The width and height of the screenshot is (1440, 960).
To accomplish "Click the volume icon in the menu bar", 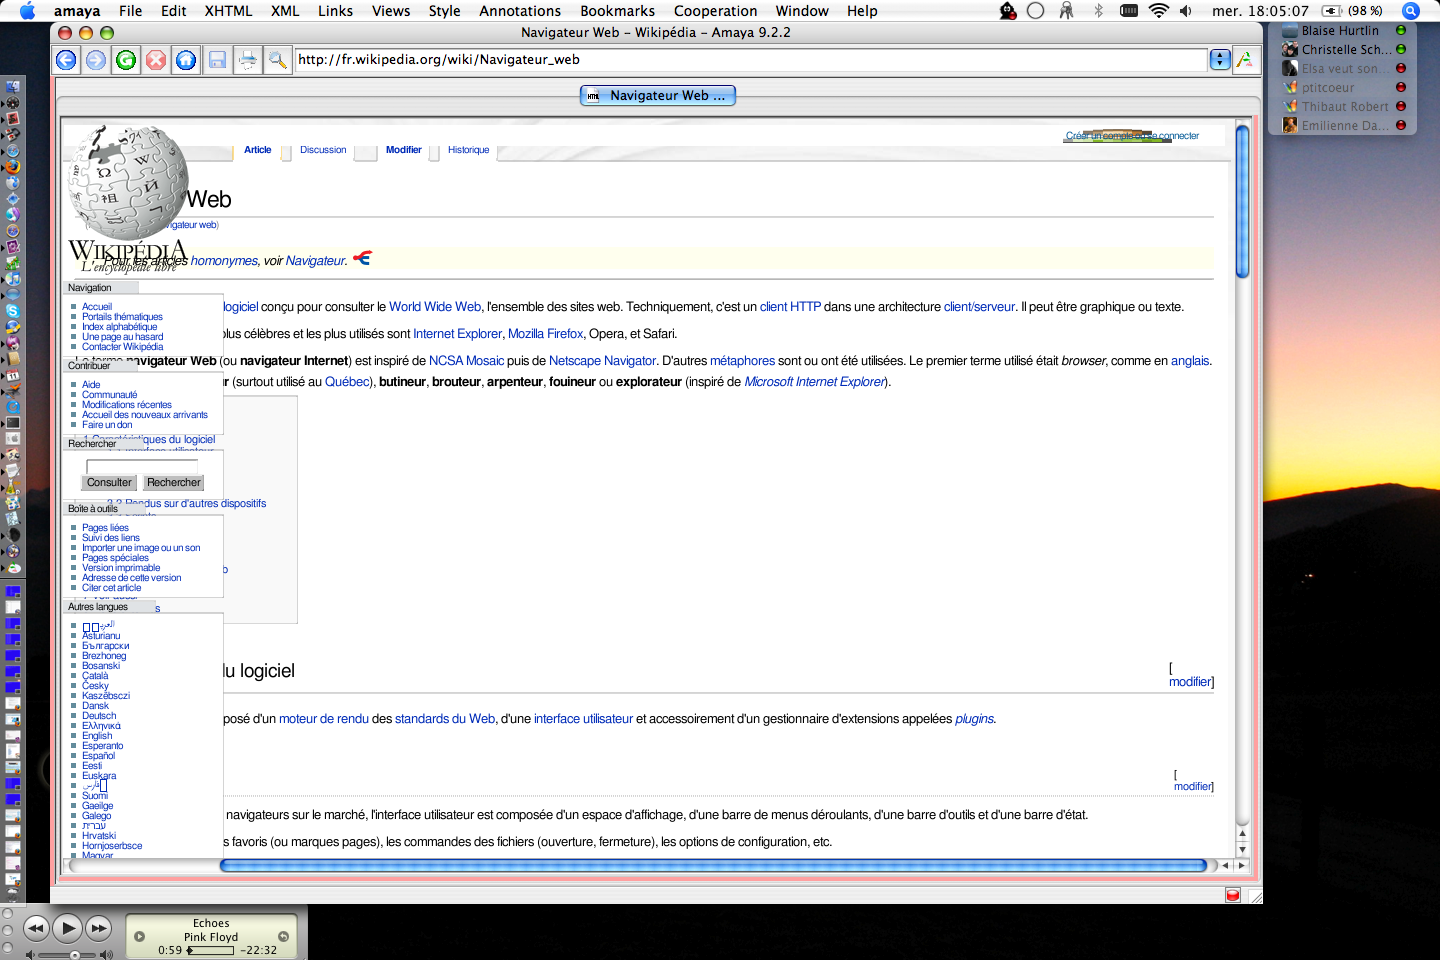I will (x=1186, y=11).
